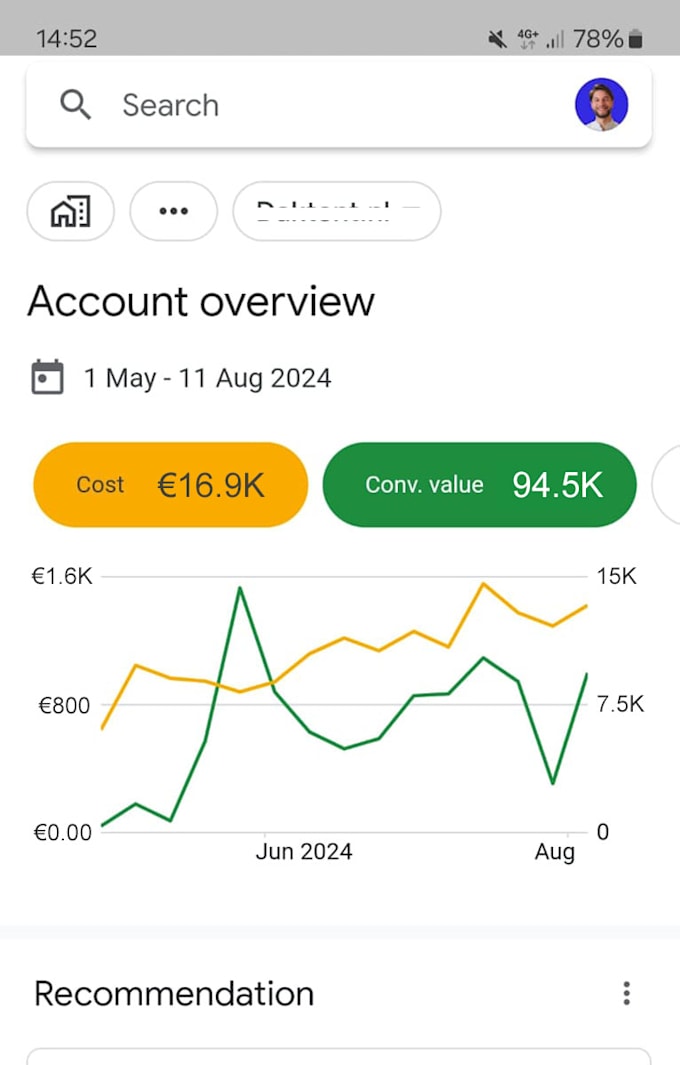
Task: Tap the Account overview heading
Action: coord(201,301)
